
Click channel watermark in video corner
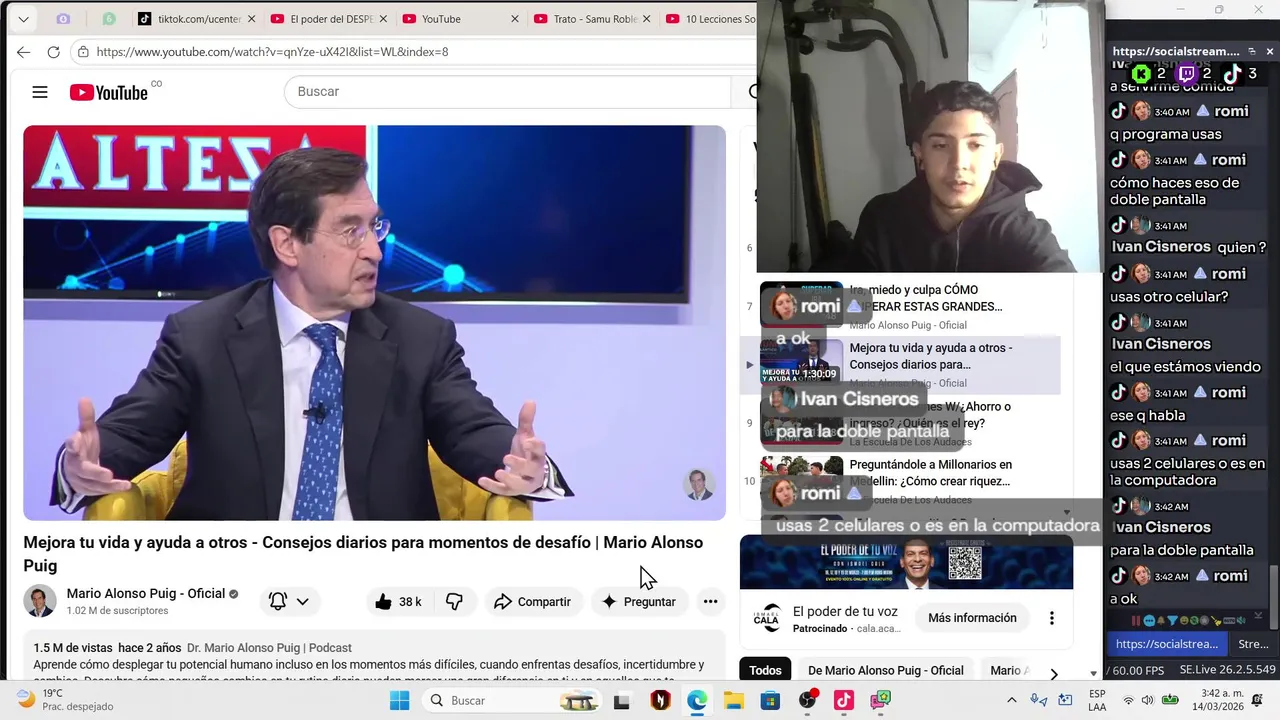[x=699, y=484]
